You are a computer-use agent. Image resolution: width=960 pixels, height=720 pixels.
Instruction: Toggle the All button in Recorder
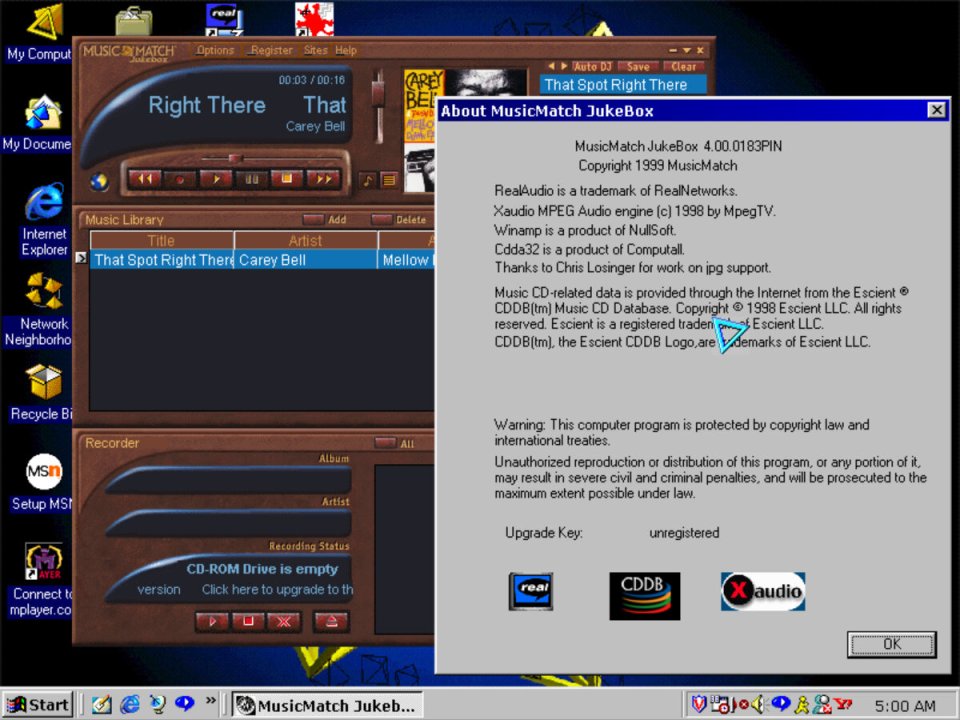[395, 443]
